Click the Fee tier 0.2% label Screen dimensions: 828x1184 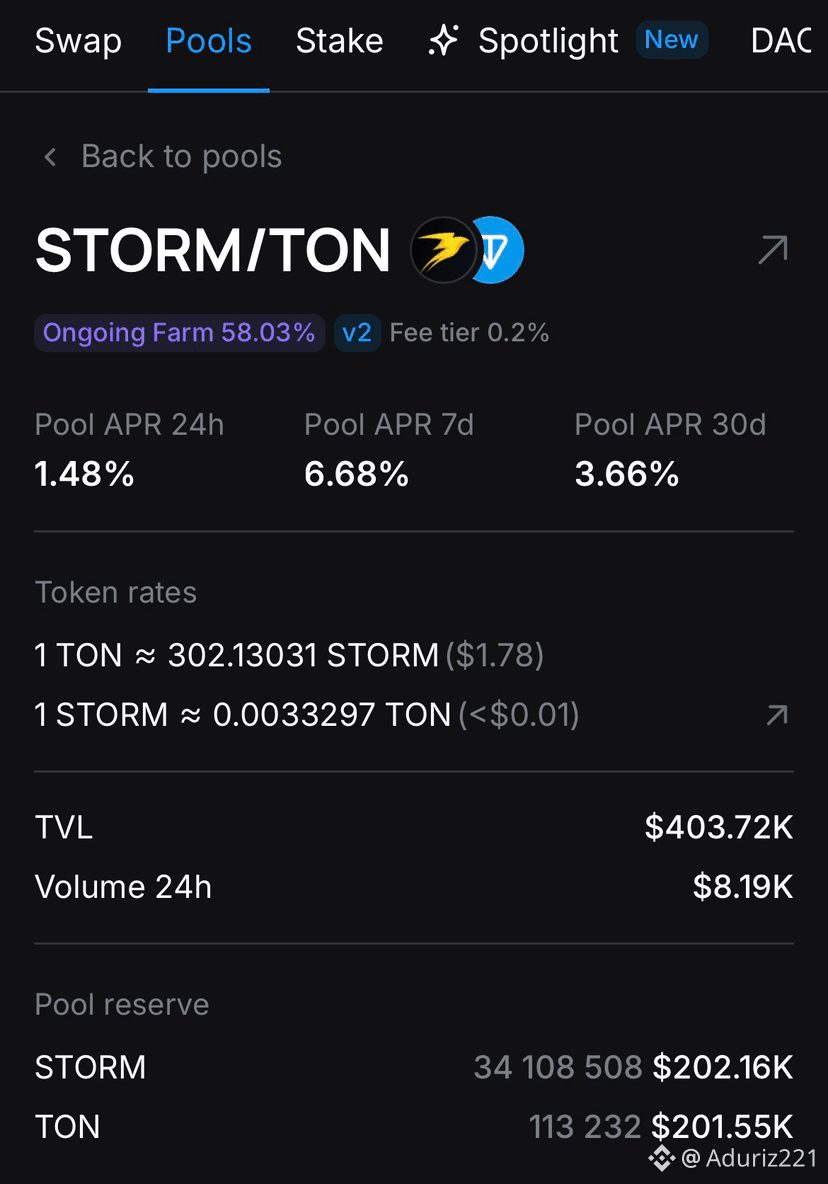click(469, 333)
